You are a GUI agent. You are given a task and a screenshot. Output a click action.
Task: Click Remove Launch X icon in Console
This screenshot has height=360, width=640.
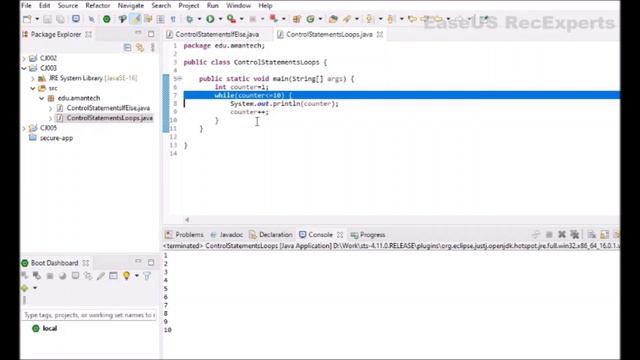(x=562, y=234)
